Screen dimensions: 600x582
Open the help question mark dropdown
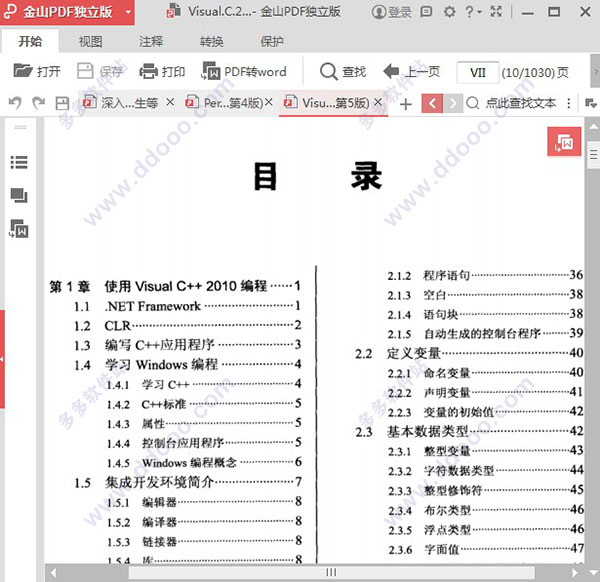click(x=473, y=12)
